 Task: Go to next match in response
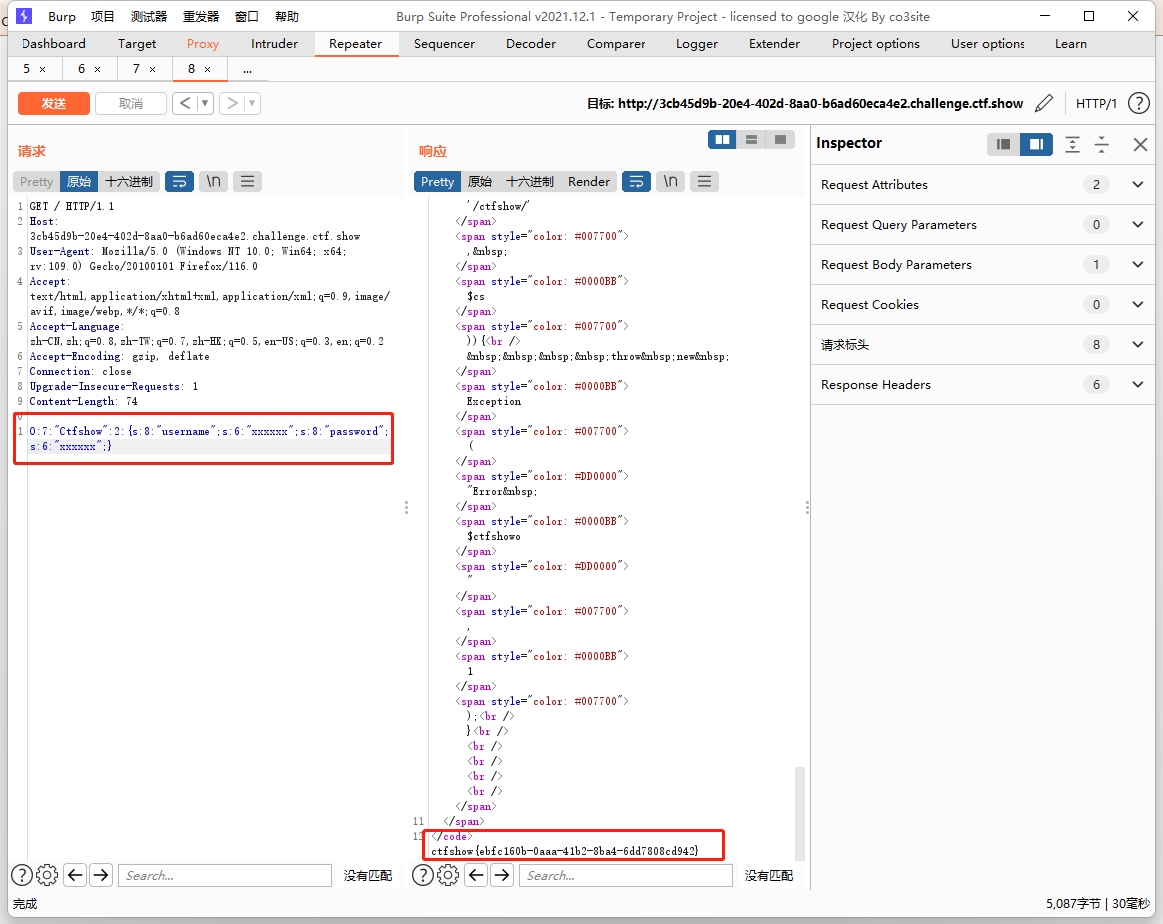(x=502, y=875)
